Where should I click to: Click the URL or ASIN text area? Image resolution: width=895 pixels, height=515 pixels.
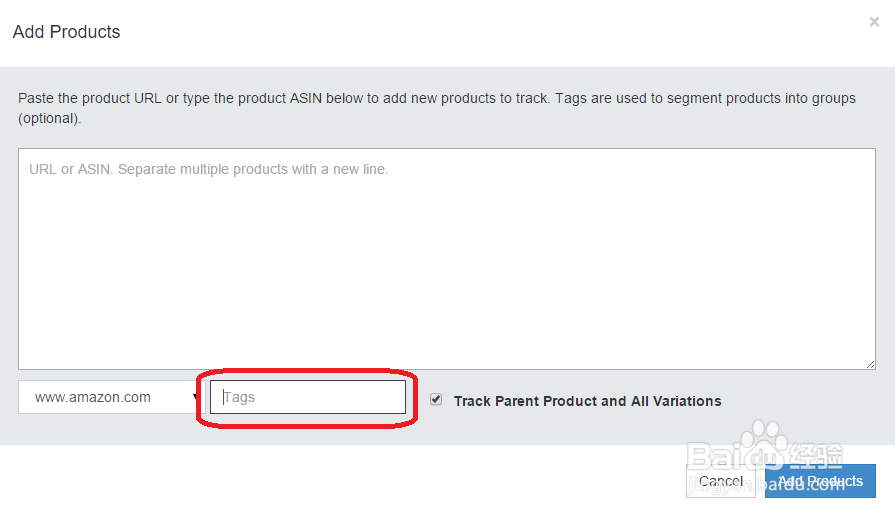point(446,258)
